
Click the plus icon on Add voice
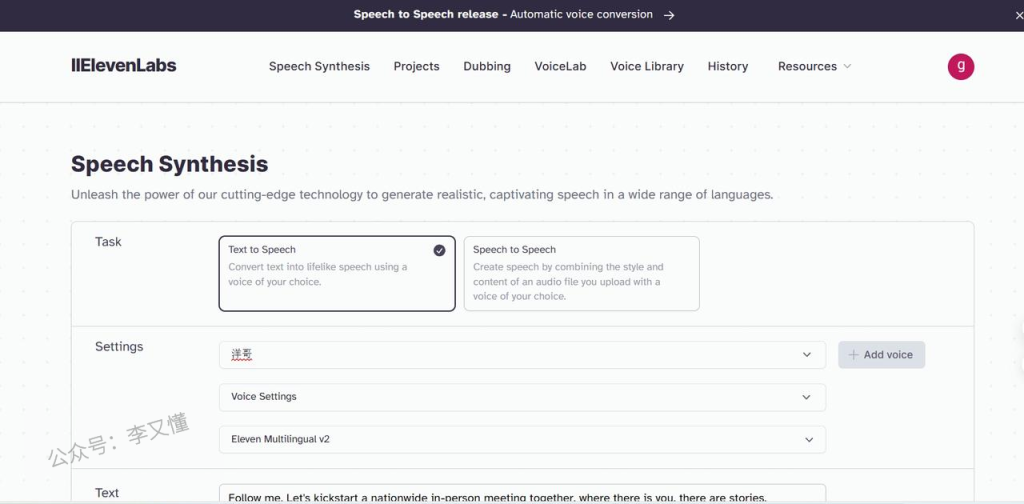coord(853,355)
